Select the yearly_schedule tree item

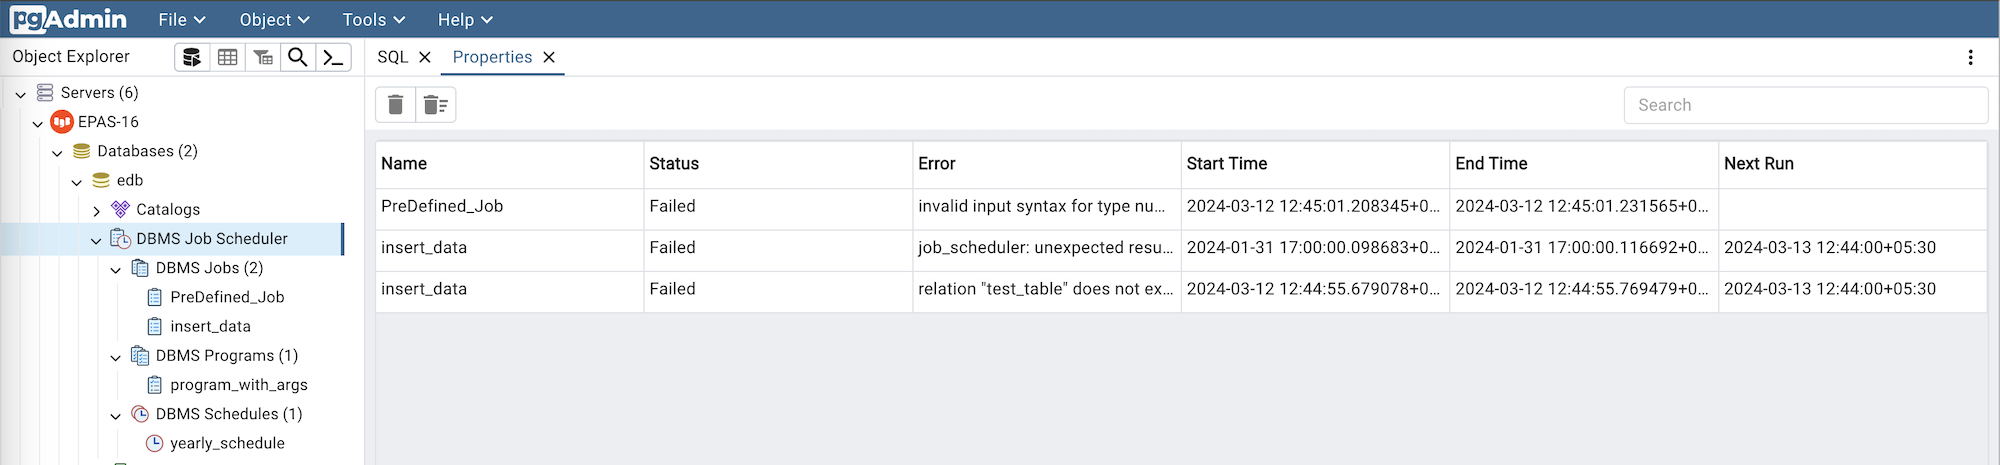click(x=227, y=443)
